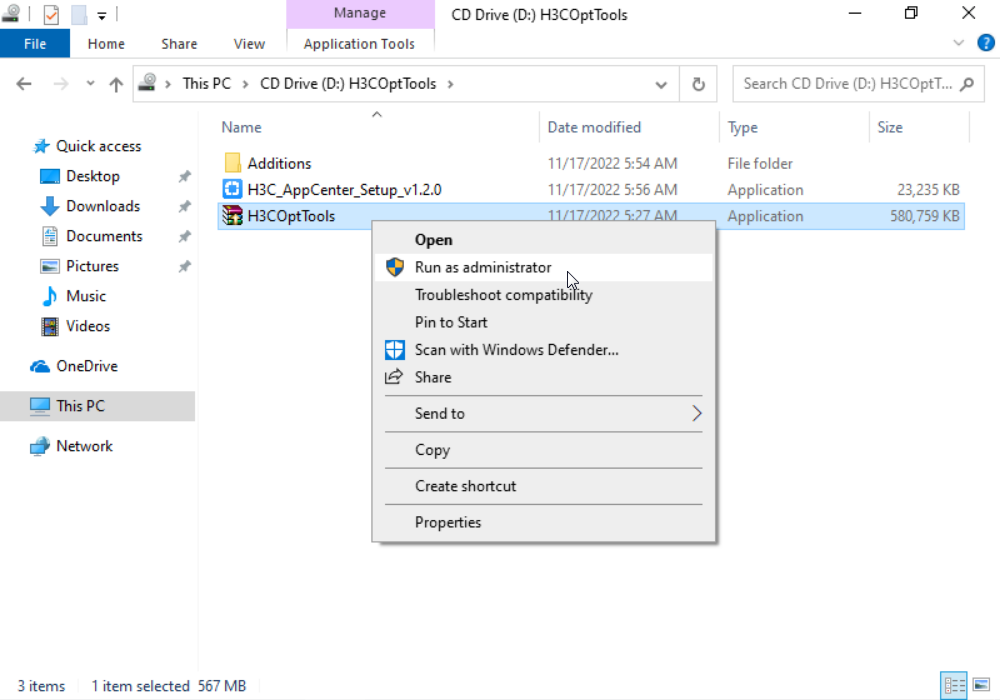
Task: Choose Pin to Start
Action: tap(543, 323)
